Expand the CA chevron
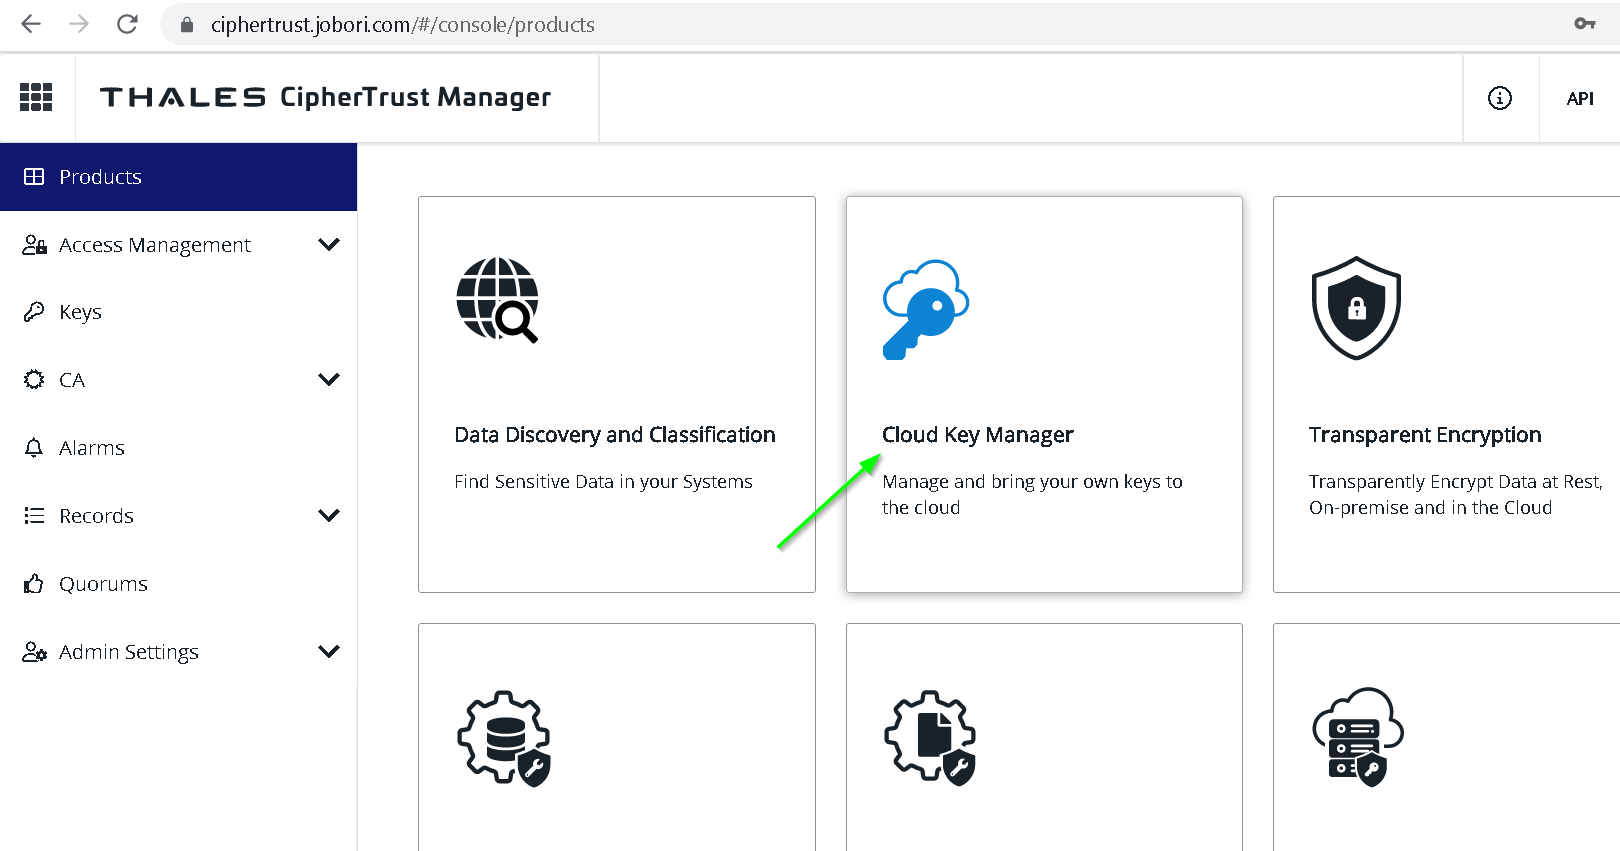Viewport: 1620px width, 851px height. [329, 379]
